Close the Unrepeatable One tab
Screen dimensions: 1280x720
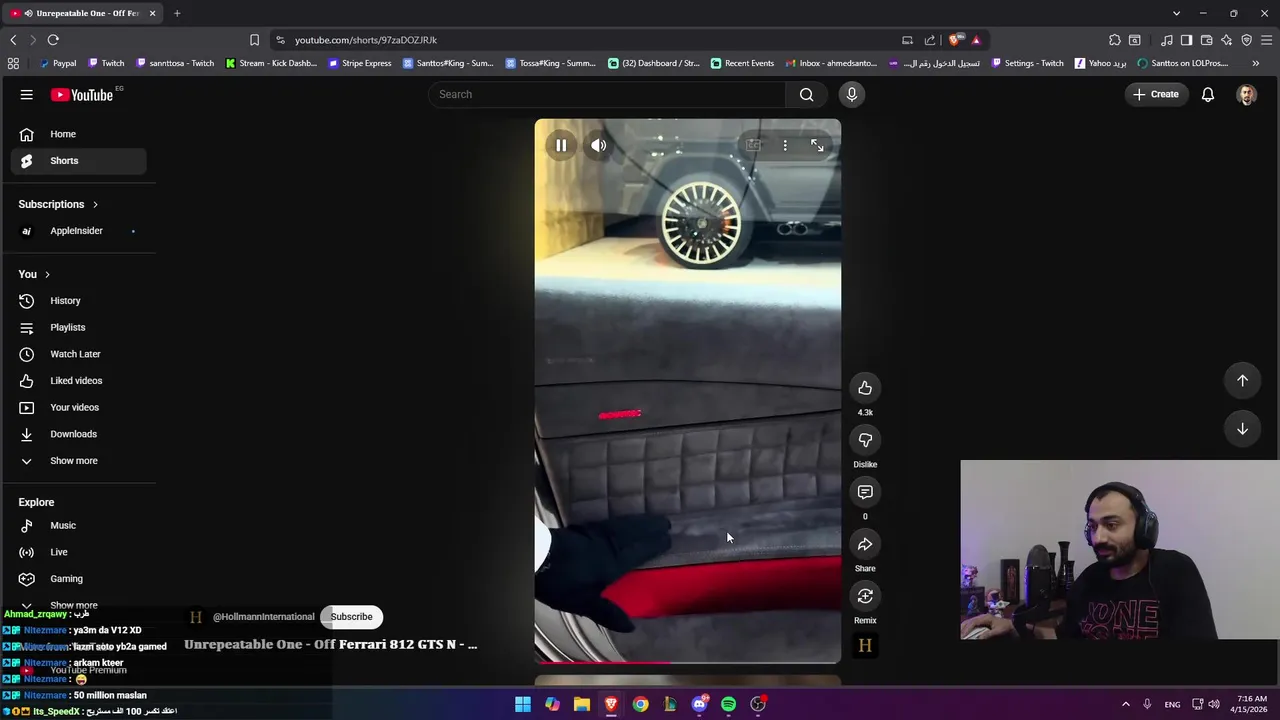[x=152, y=13]
